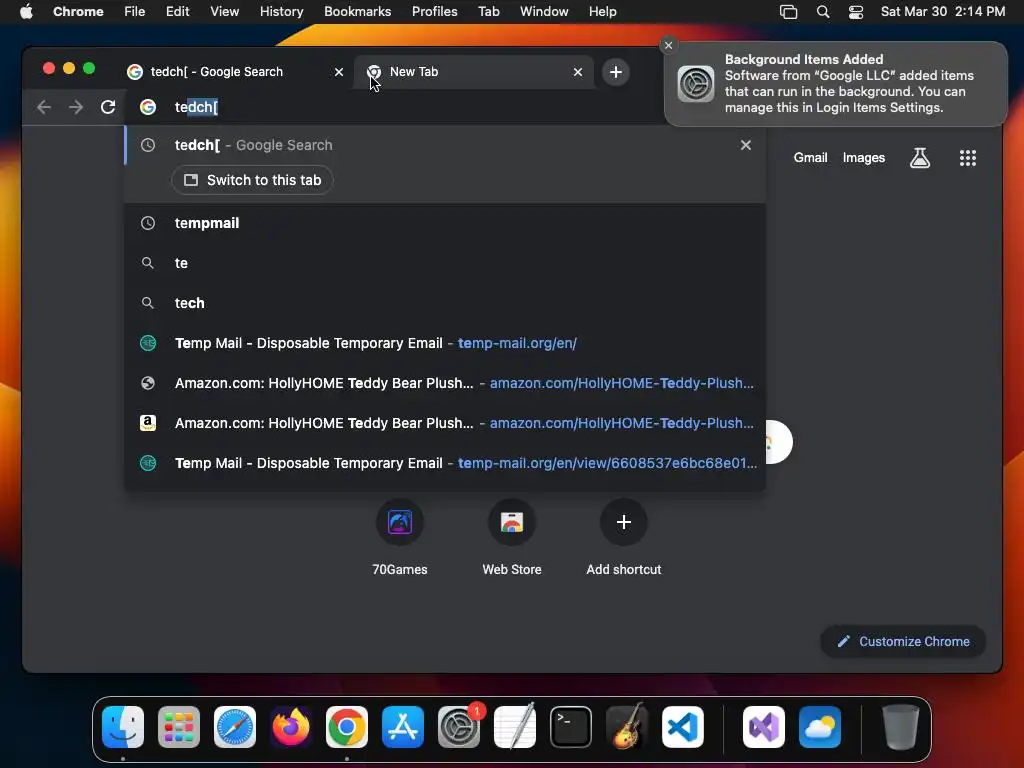1024x768 pixels.
Task: Go forward with the forward arrow
Action: point(76,107)
